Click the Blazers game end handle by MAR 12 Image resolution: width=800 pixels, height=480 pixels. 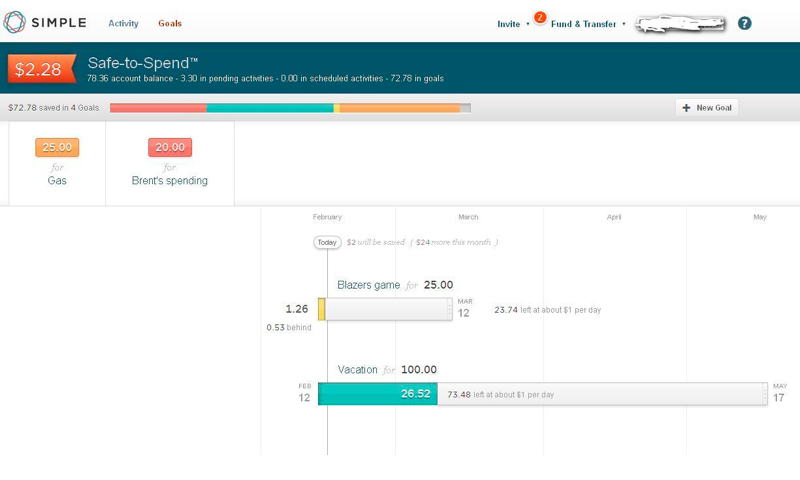(449, 309)
